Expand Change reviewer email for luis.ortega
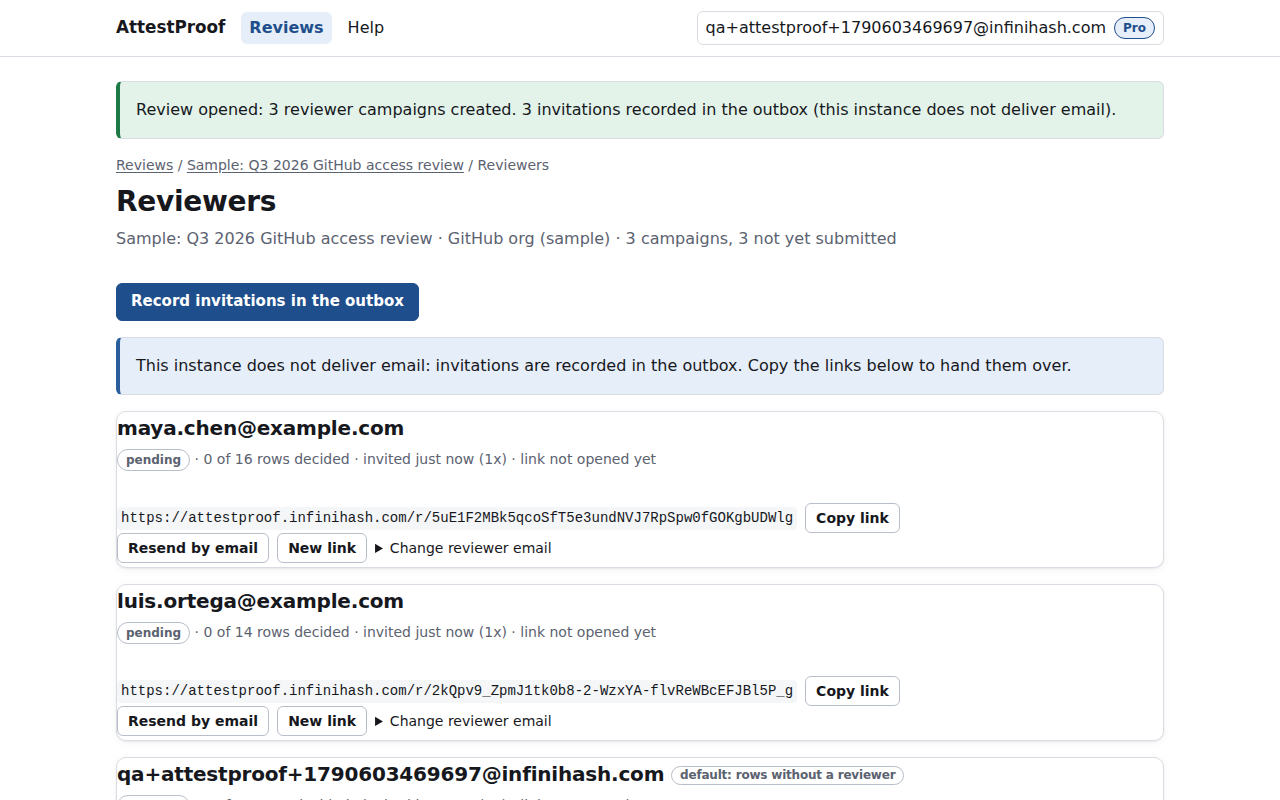Screen dimensions: 1280x800 (x=463, y=721)
